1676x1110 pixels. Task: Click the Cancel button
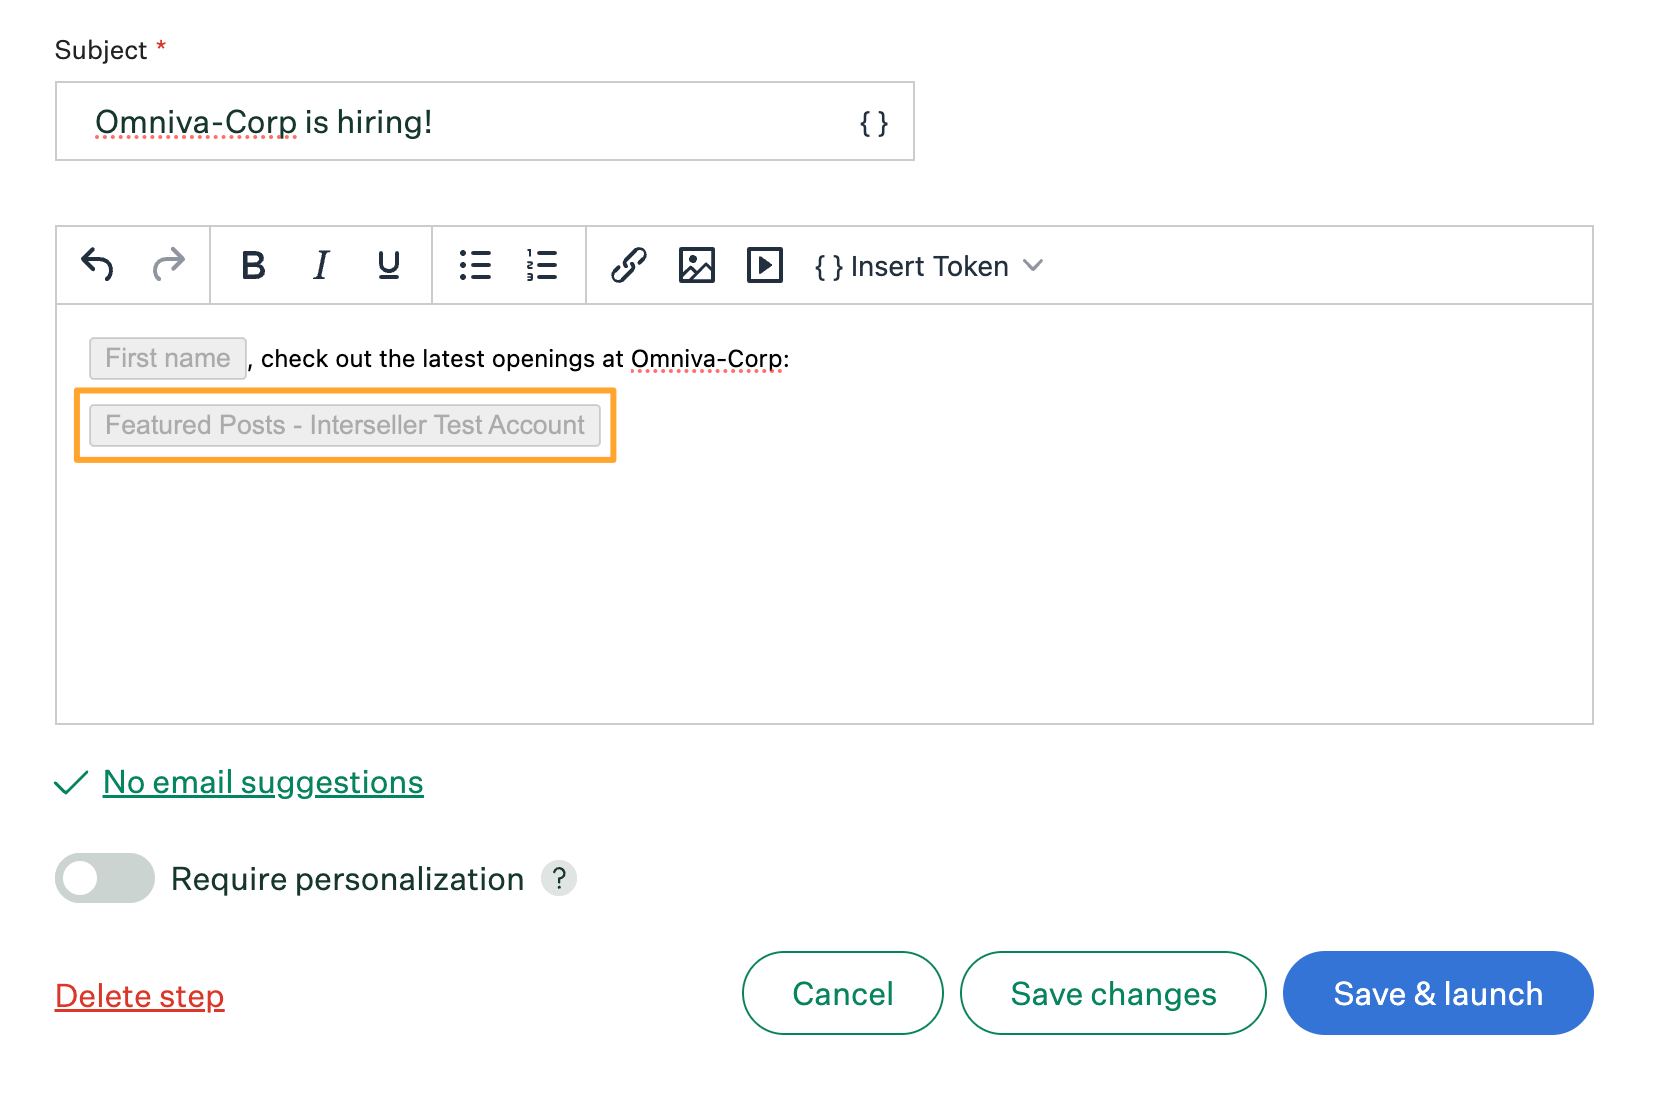tap(843, 993)
